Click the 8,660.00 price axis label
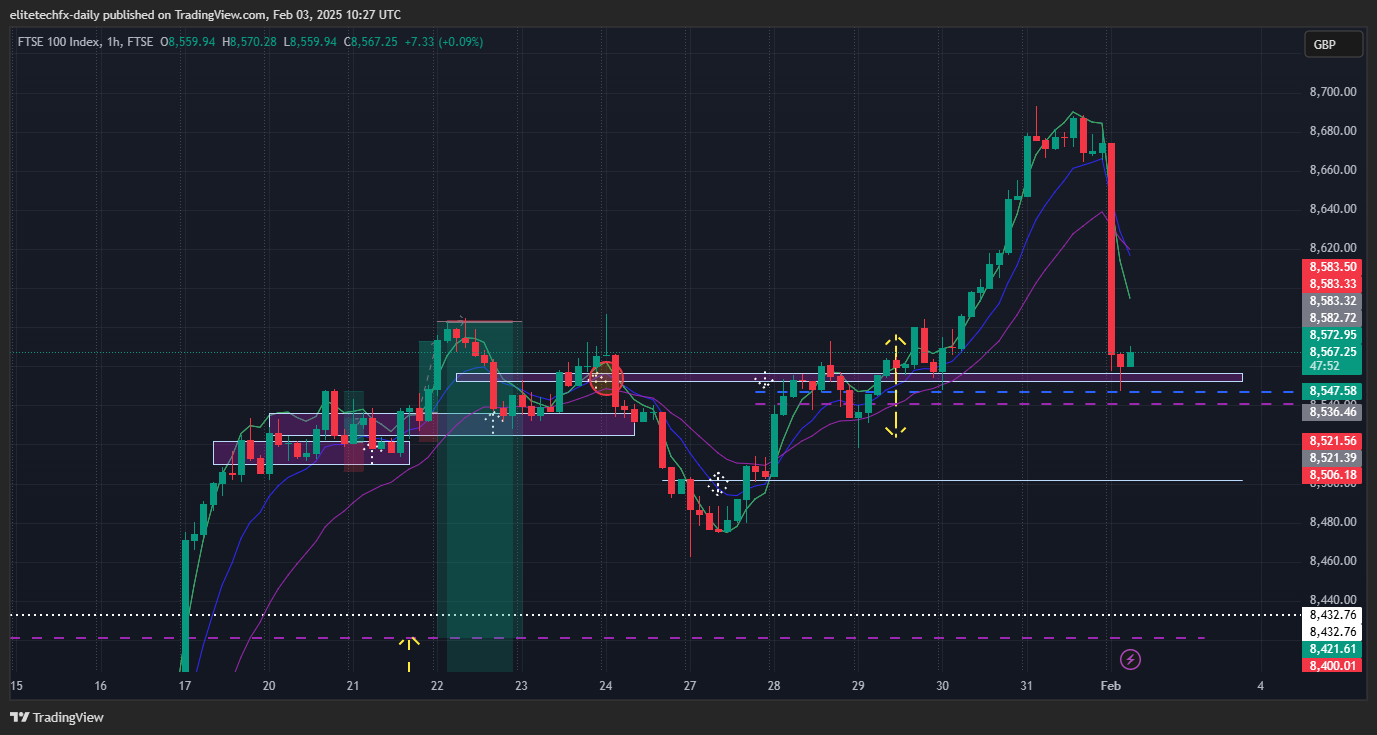 pyautogui.click(x=1332, y=170)
